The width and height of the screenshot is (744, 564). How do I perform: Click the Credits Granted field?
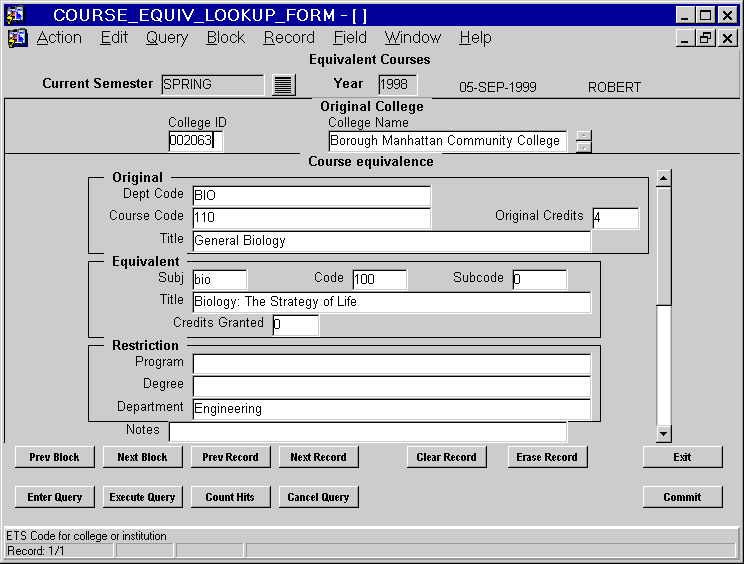tap(296, 325)
